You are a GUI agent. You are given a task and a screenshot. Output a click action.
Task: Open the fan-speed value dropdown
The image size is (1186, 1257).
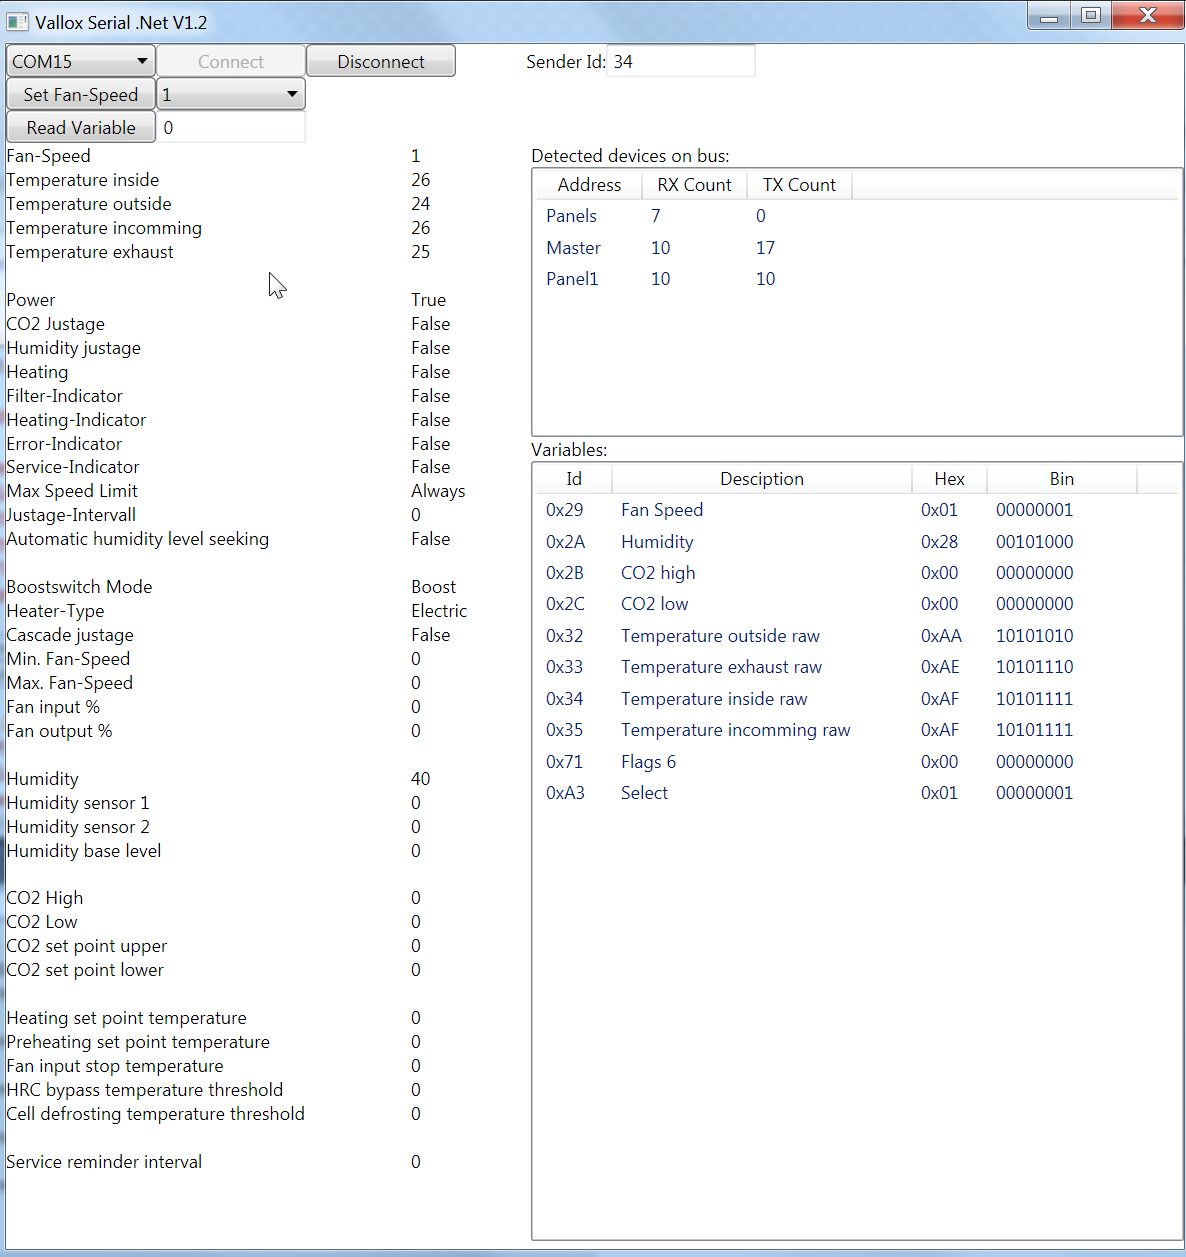coord(231,94)
